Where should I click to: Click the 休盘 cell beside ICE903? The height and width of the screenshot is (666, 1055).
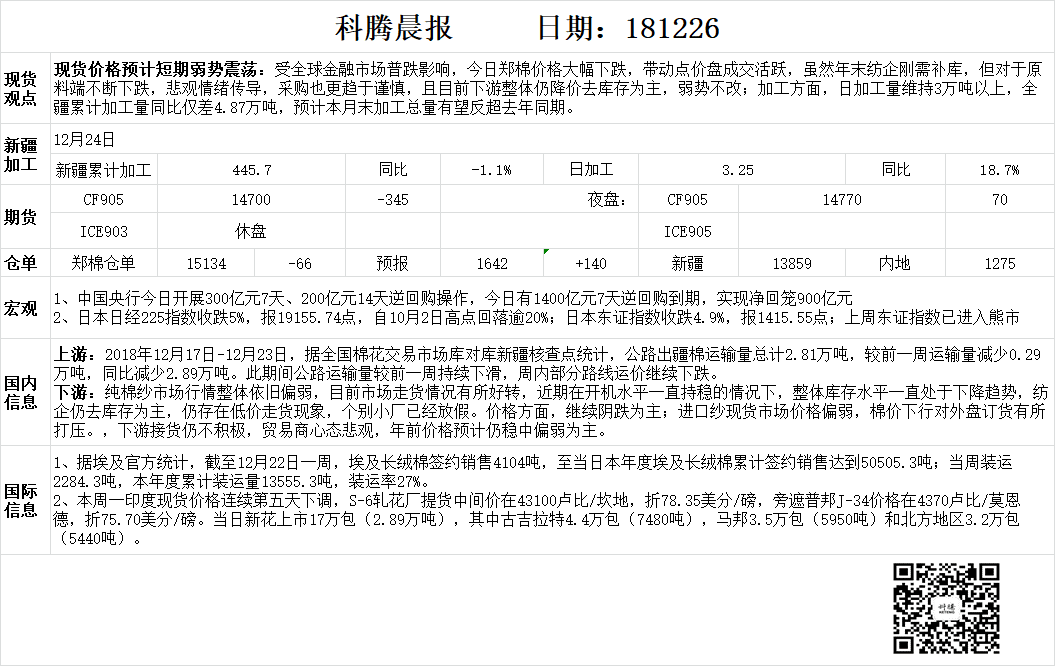251,232
